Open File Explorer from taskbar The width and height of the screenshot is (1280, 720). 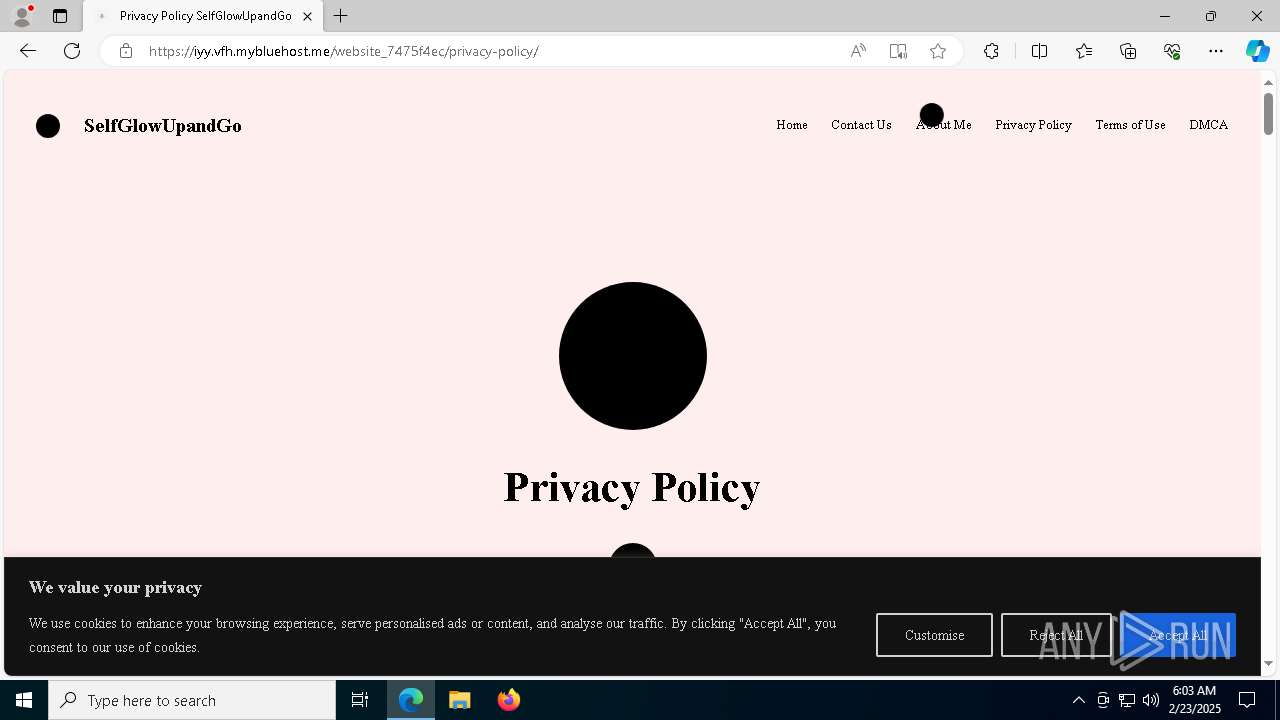pos(460,700)
